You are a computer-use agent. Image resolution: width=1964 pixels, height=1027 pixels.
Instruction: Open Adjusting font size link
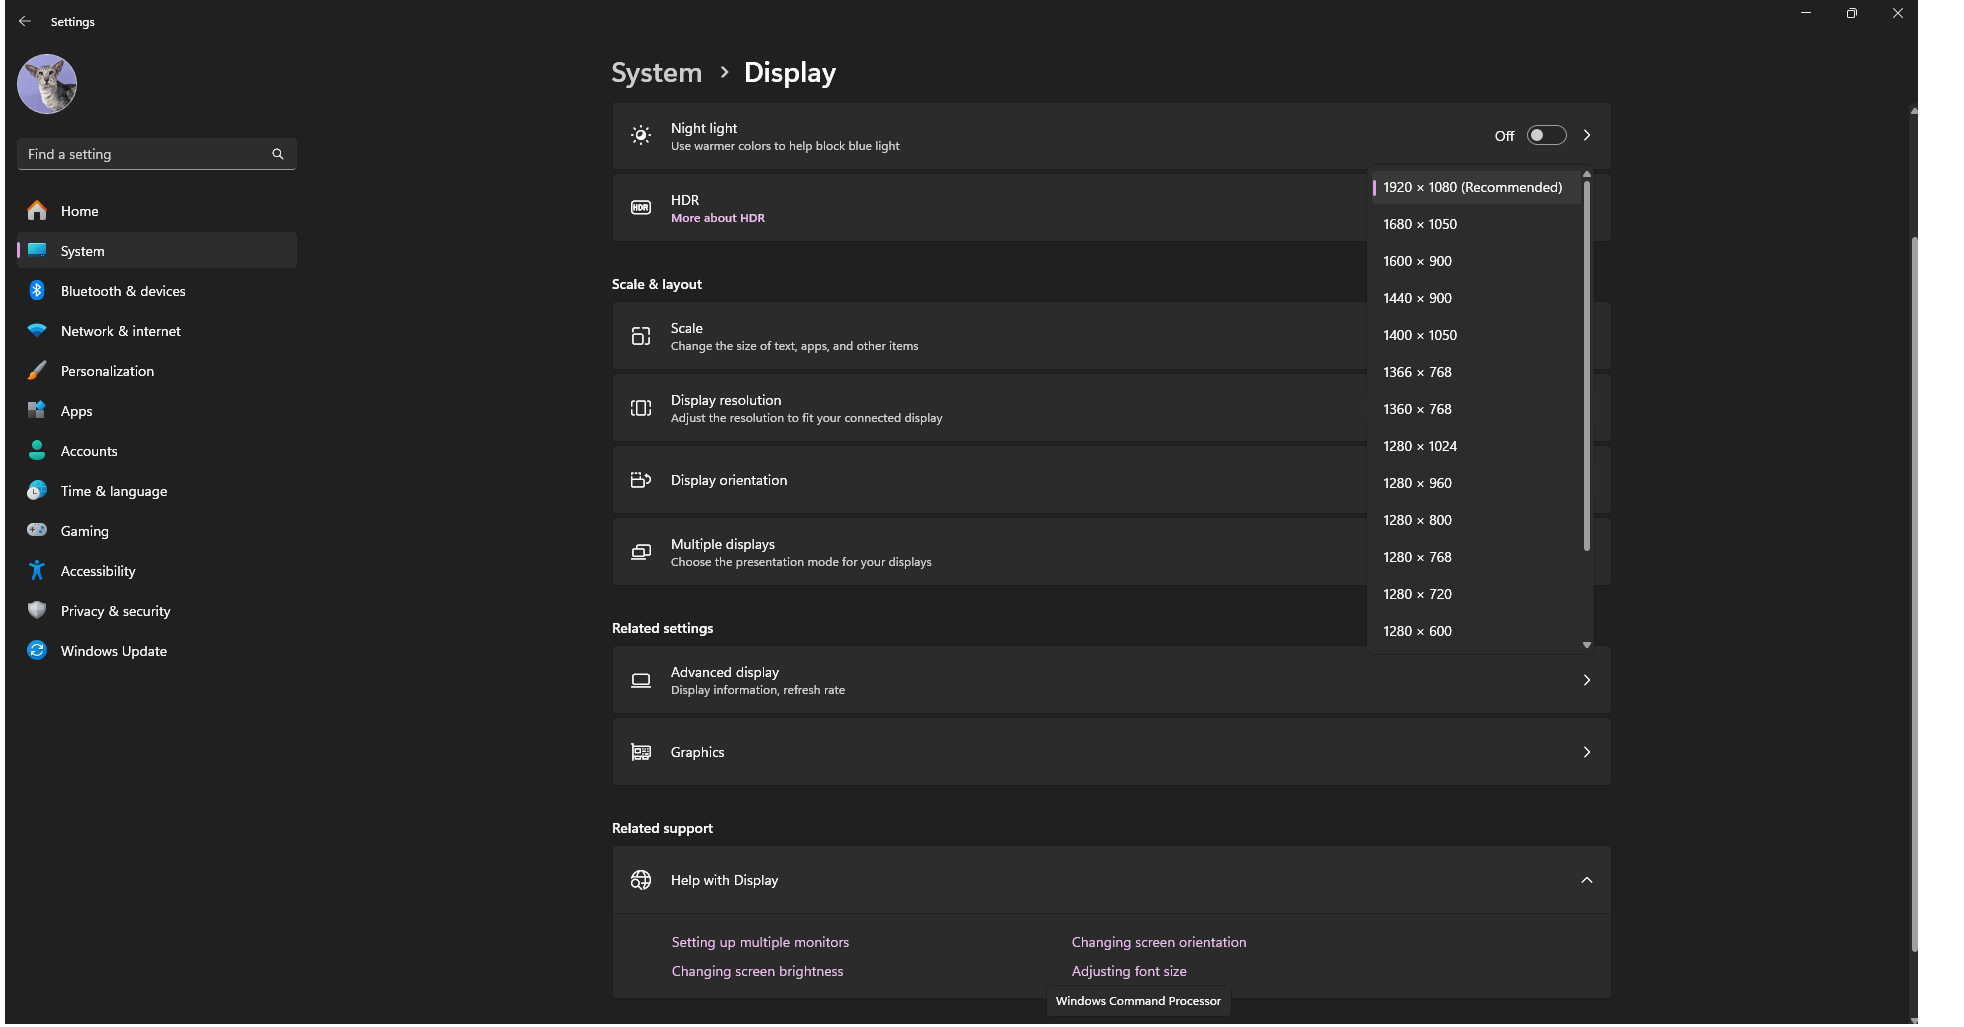(x=1129, y=971)
